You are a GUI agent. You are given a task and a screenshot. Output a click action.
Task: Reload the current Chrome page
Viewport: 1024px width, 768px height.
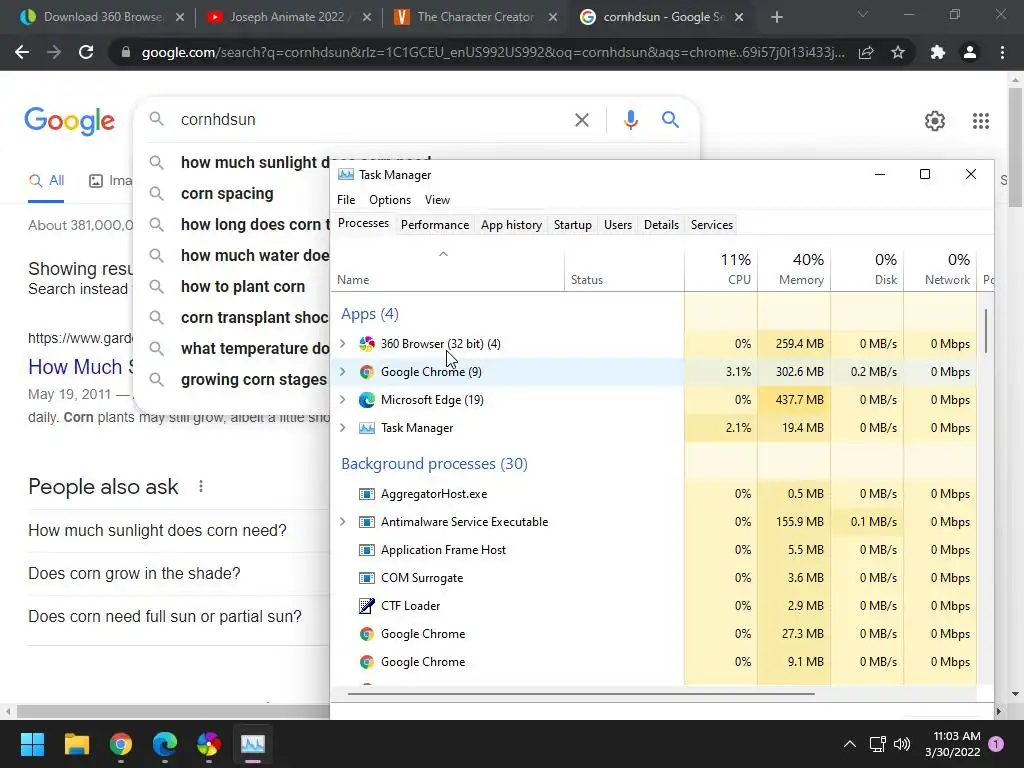(86, 52)
